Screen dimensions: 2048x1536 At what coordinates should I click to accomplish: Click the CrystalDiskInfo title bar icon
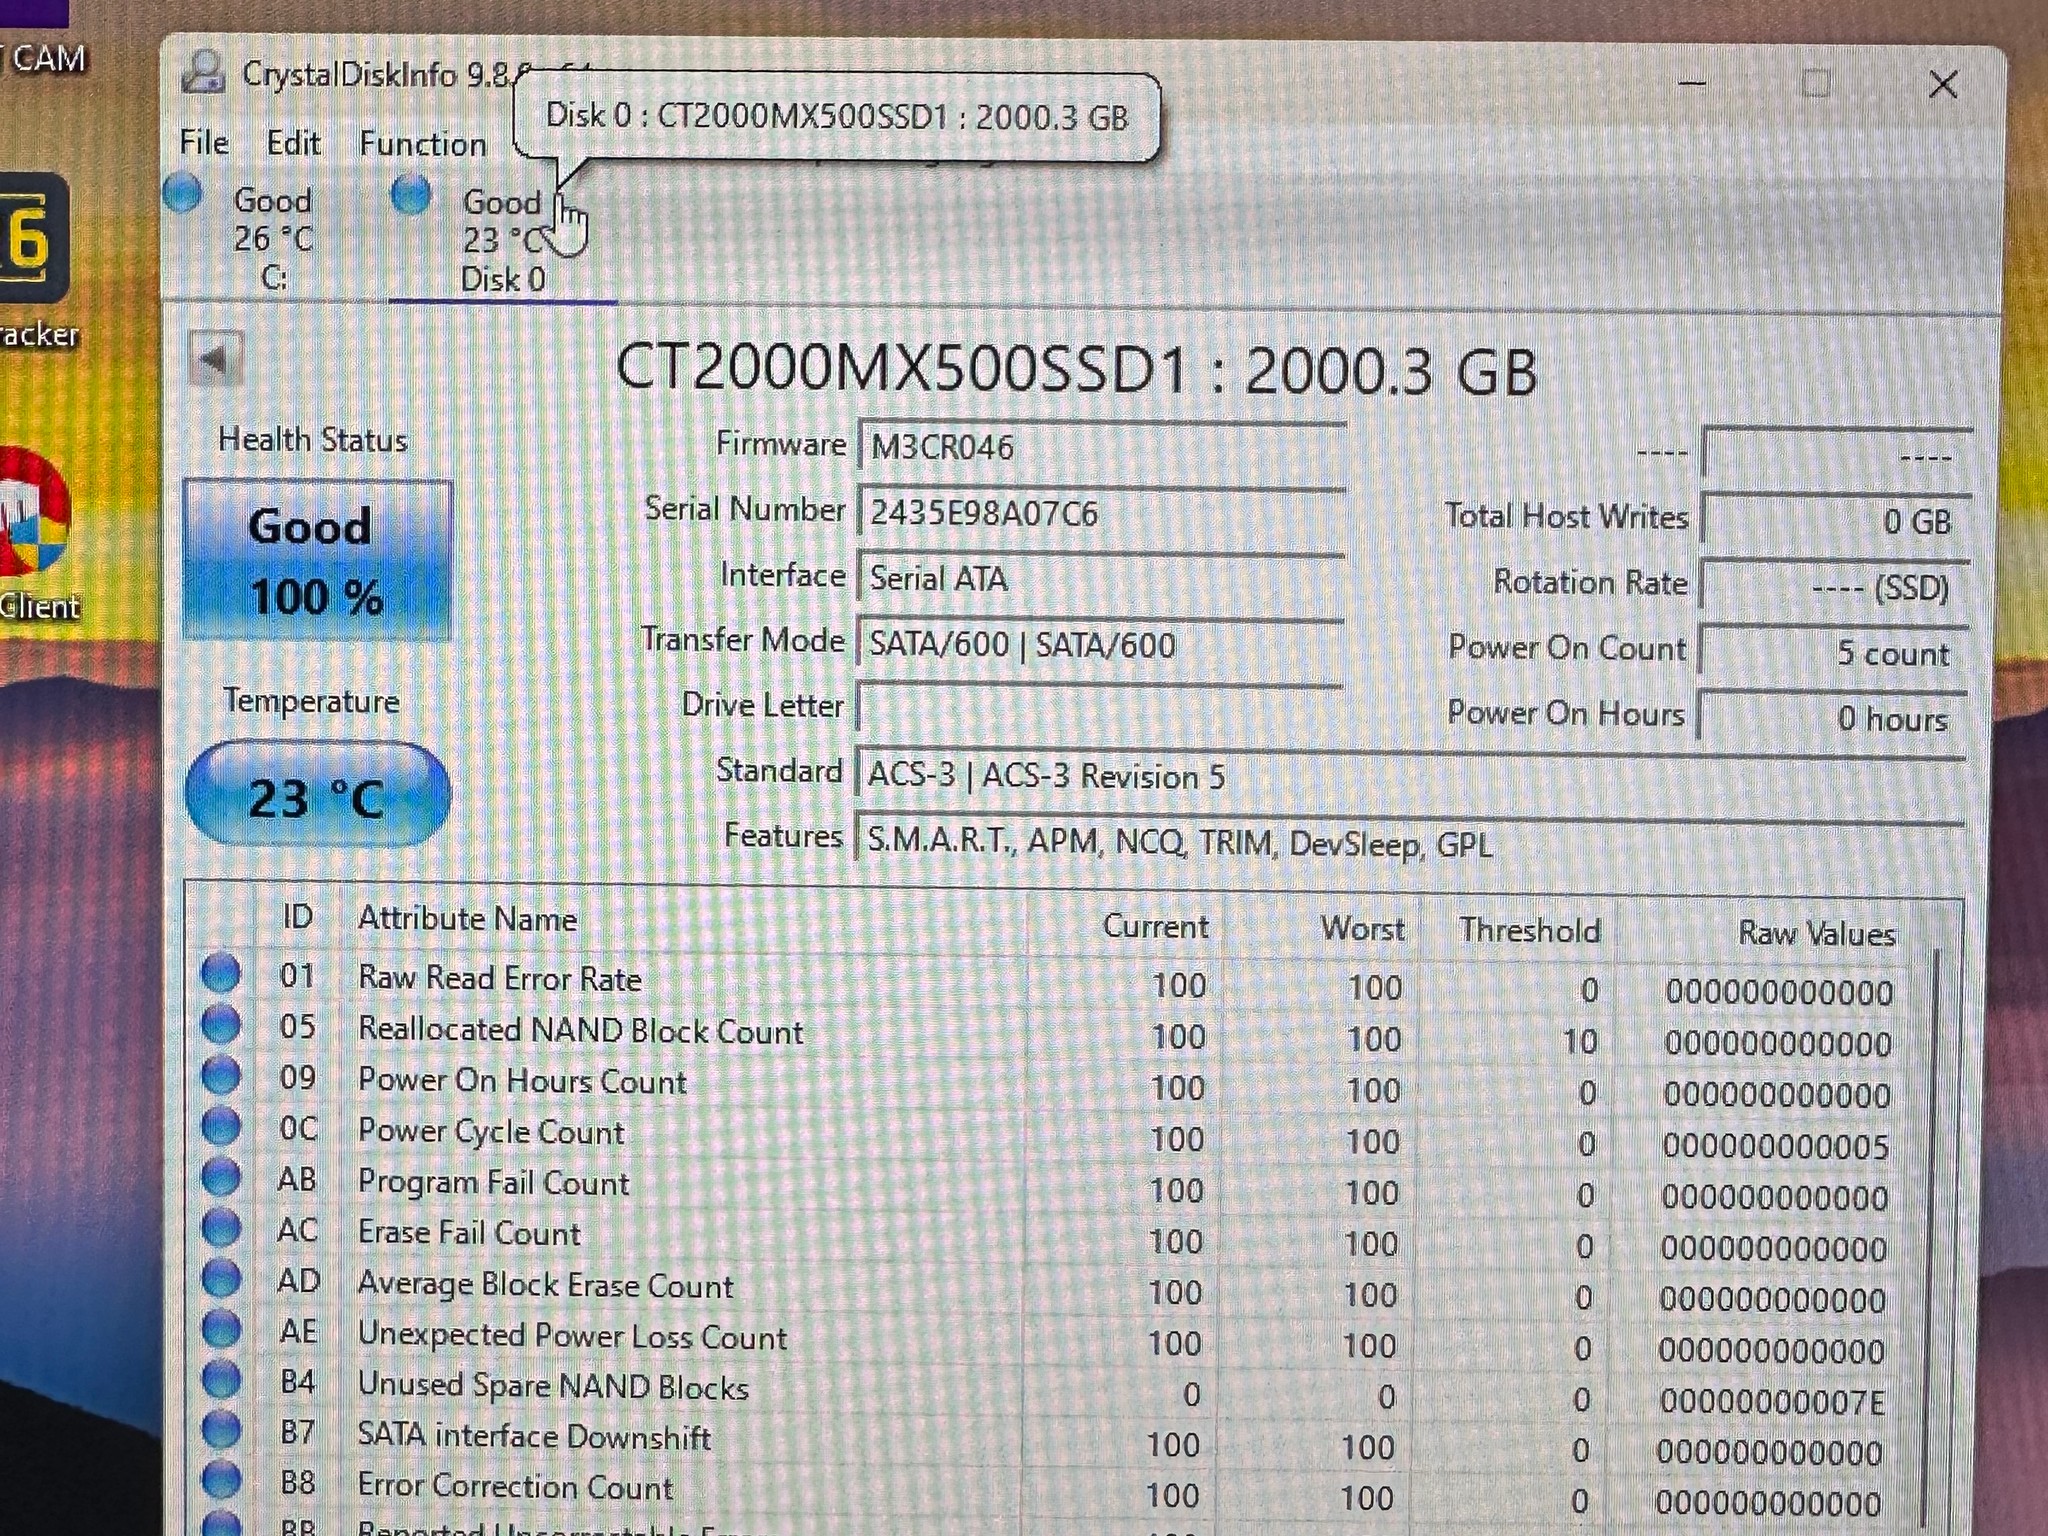tap(203, 72)
